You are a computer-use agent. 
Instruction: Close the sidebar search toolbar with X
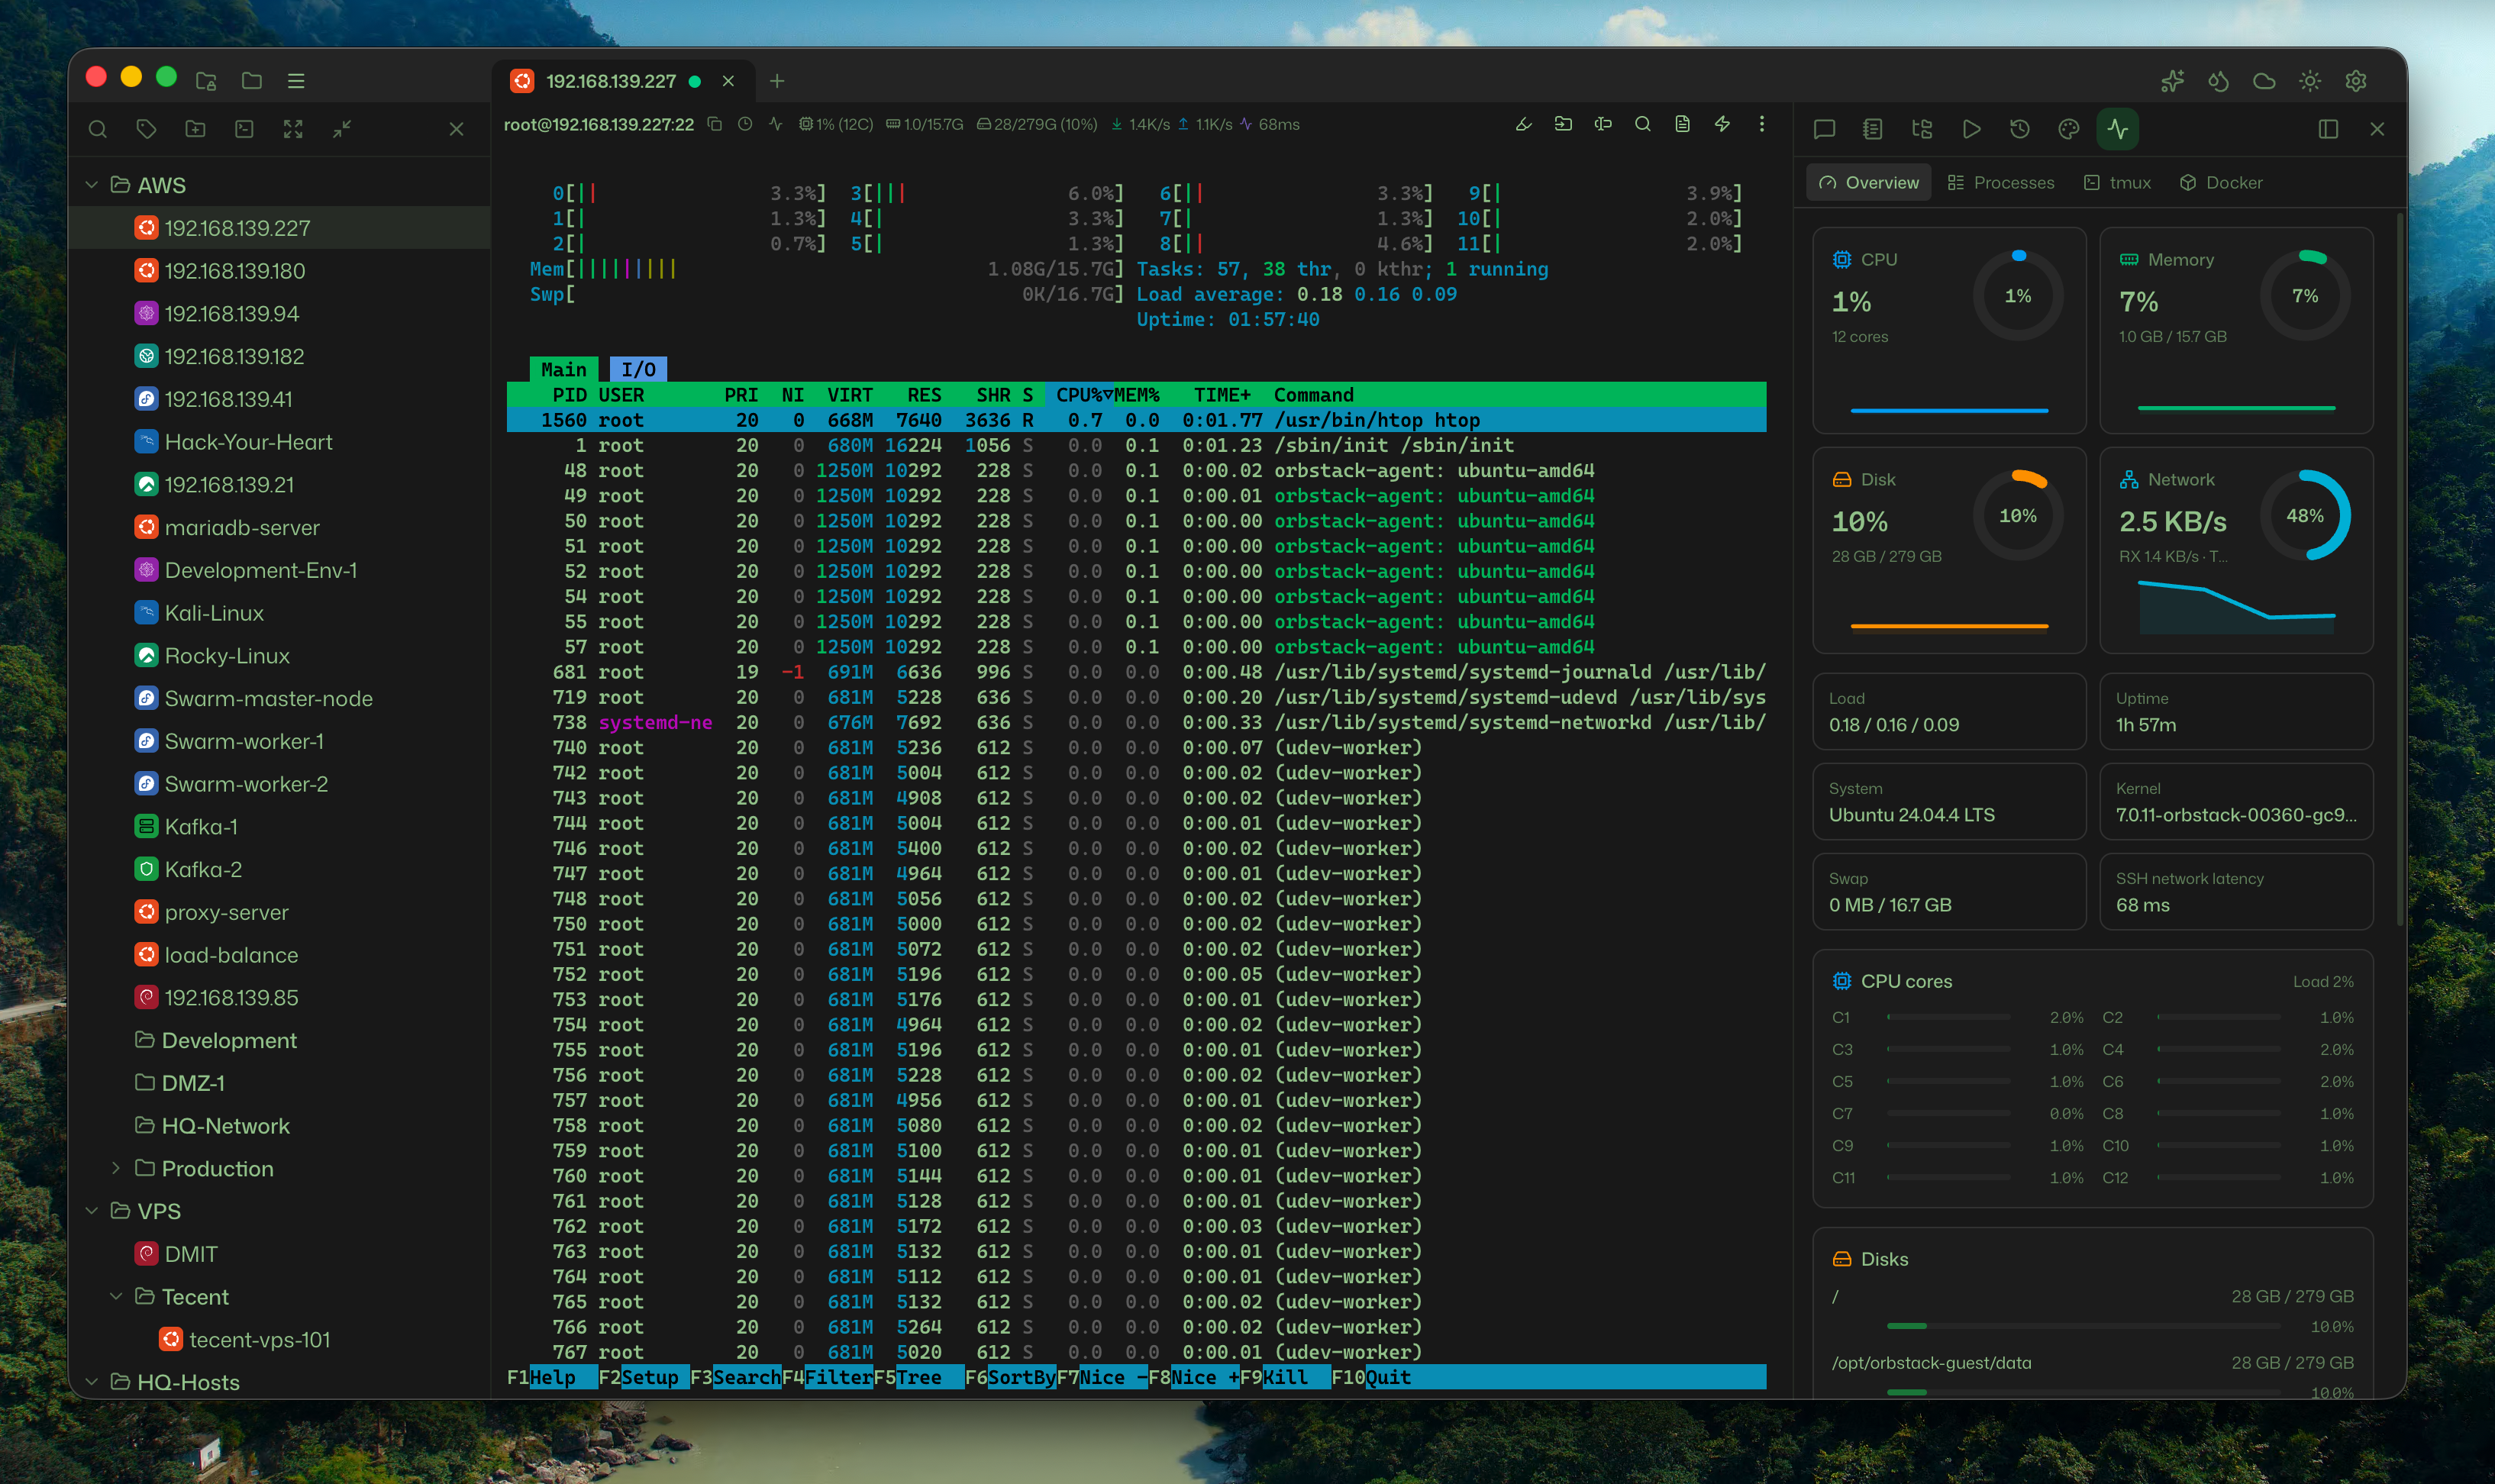[x=456, y=129]
